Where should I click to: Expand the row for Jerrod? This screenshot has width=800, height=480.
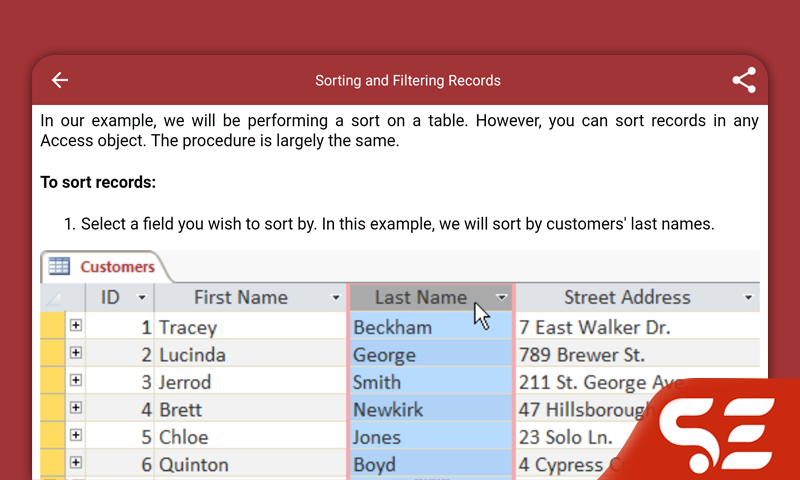tap(76, 380)
